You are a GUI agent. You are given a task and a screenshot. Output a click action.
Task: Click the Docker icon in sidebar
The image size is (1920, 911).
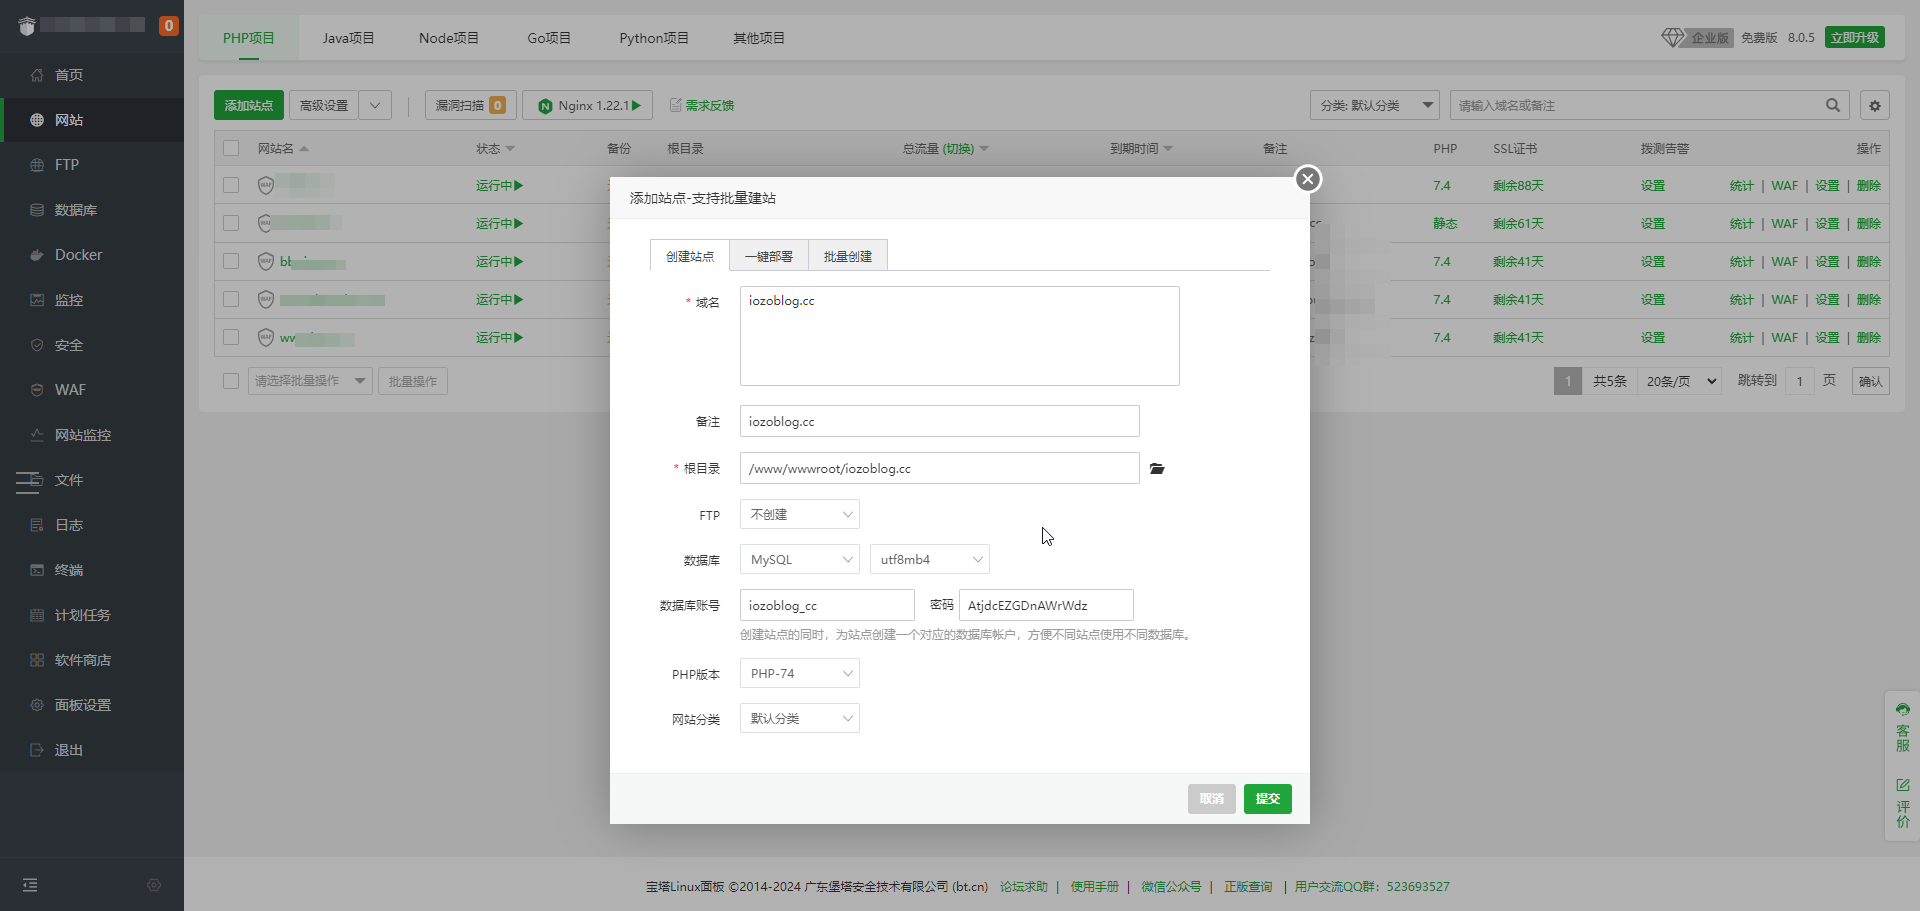pyautogui.click(x=37, y=255)
